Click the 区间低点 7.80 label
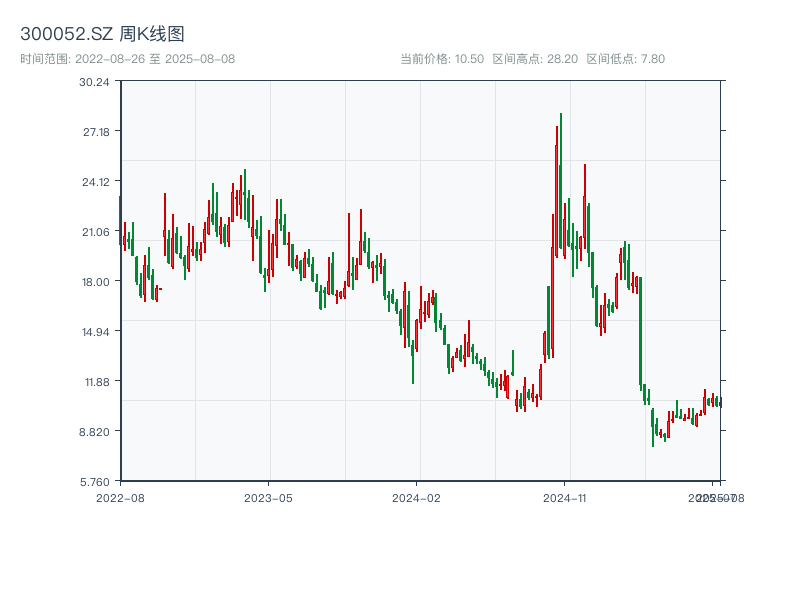This screenshot has height=600, width=800. pyautogui.click(x=625, y=59)
